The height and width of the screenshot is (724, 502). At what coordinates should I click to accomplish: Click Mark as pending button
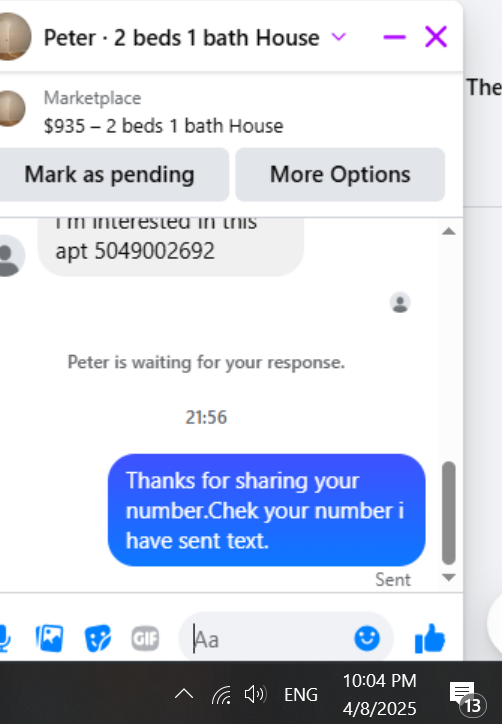click(x=110, y=175)
